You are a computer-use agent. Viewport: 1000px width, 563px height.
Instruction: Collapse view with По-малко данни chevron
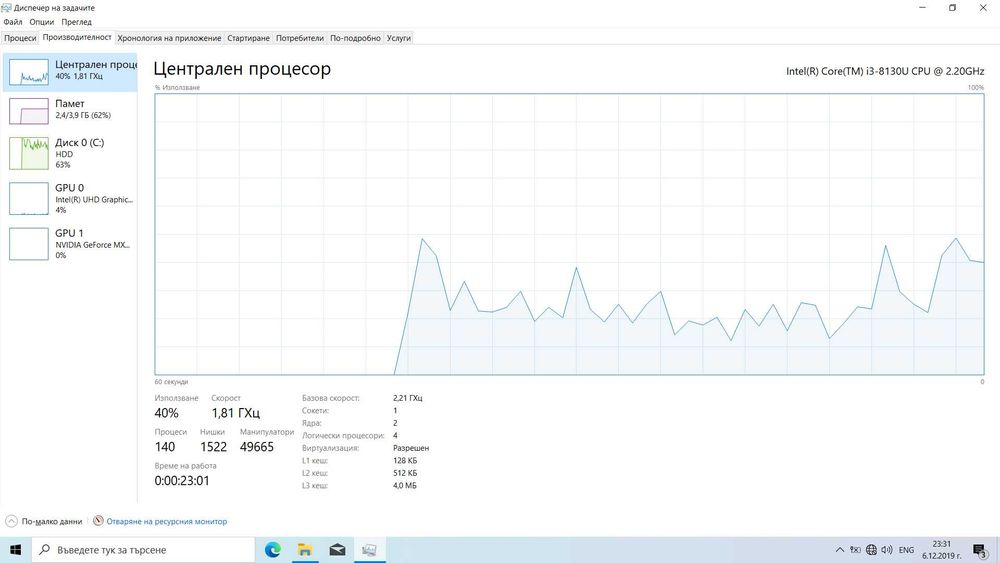click(x=11, y=521)
